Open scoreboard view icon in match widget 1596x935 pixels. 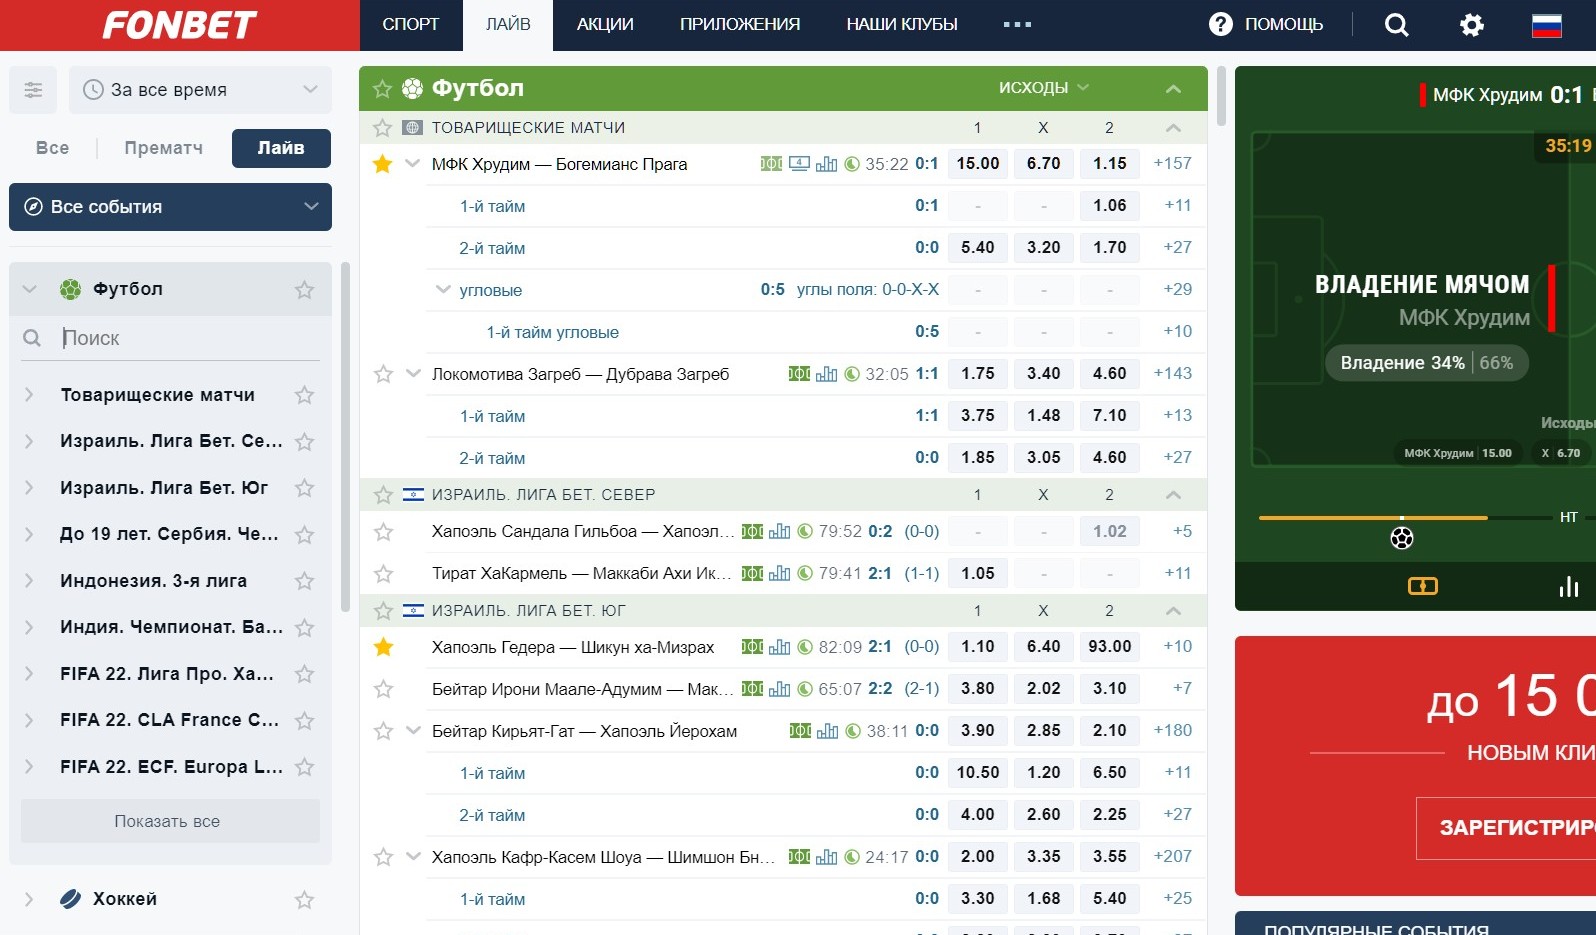pyautogui.click(x=1422, y=586)
